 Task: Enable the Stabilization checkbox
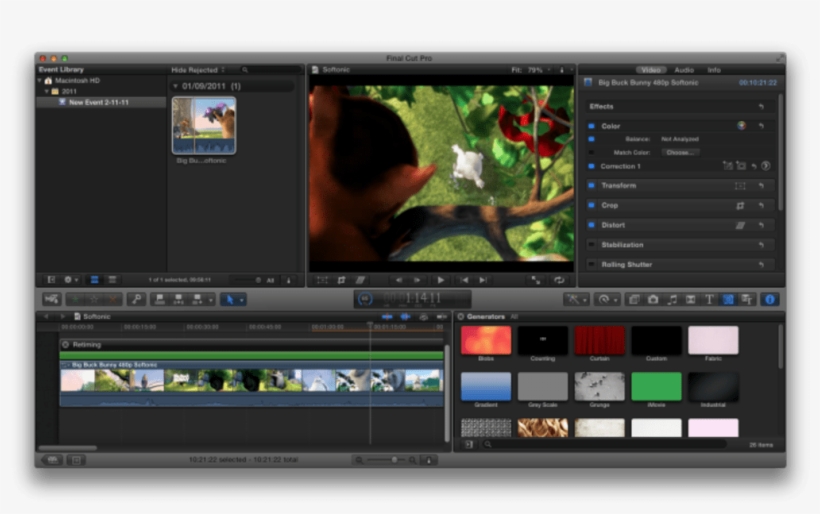591,245
